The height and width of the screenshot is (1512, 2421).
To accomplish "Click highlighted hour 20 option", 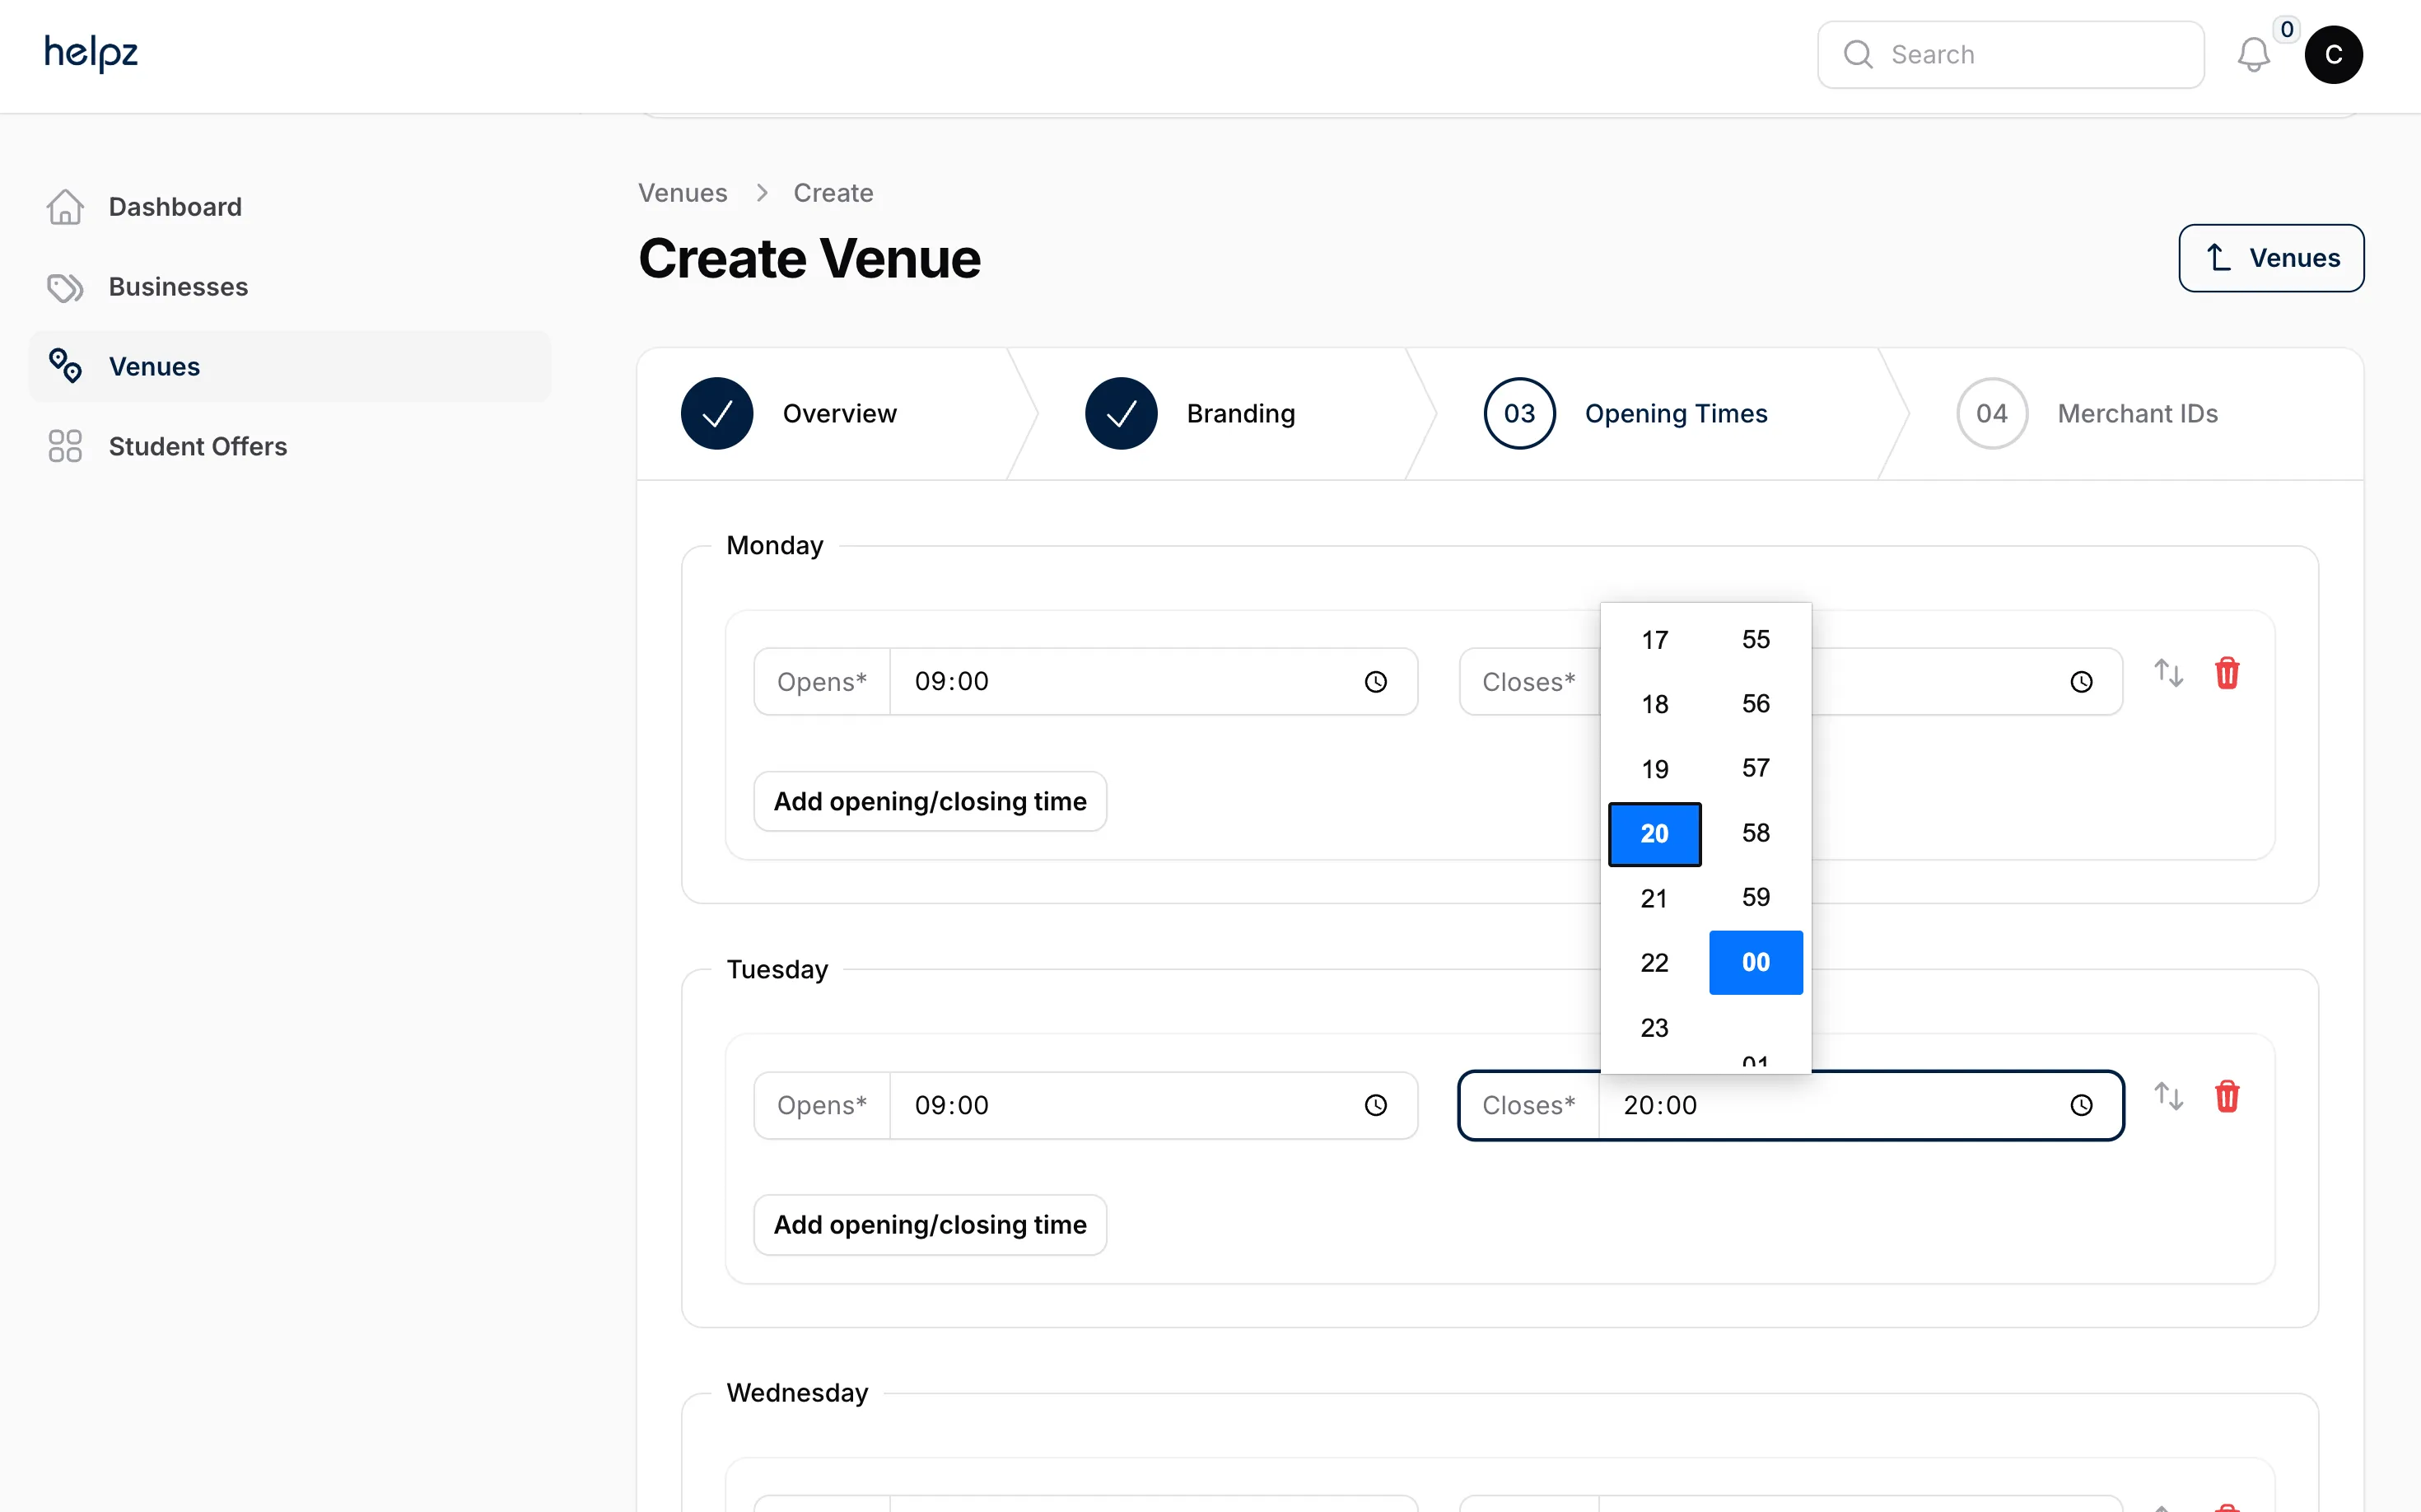I will [1654, 833].
